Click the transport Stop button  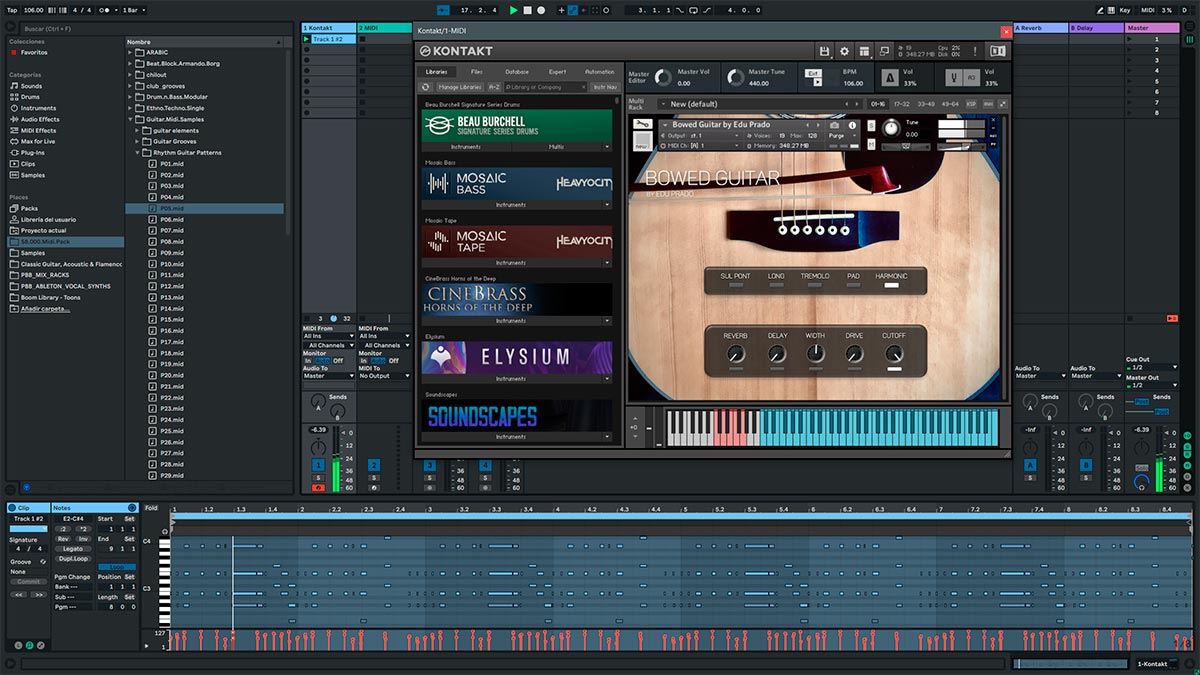(528, 10)
